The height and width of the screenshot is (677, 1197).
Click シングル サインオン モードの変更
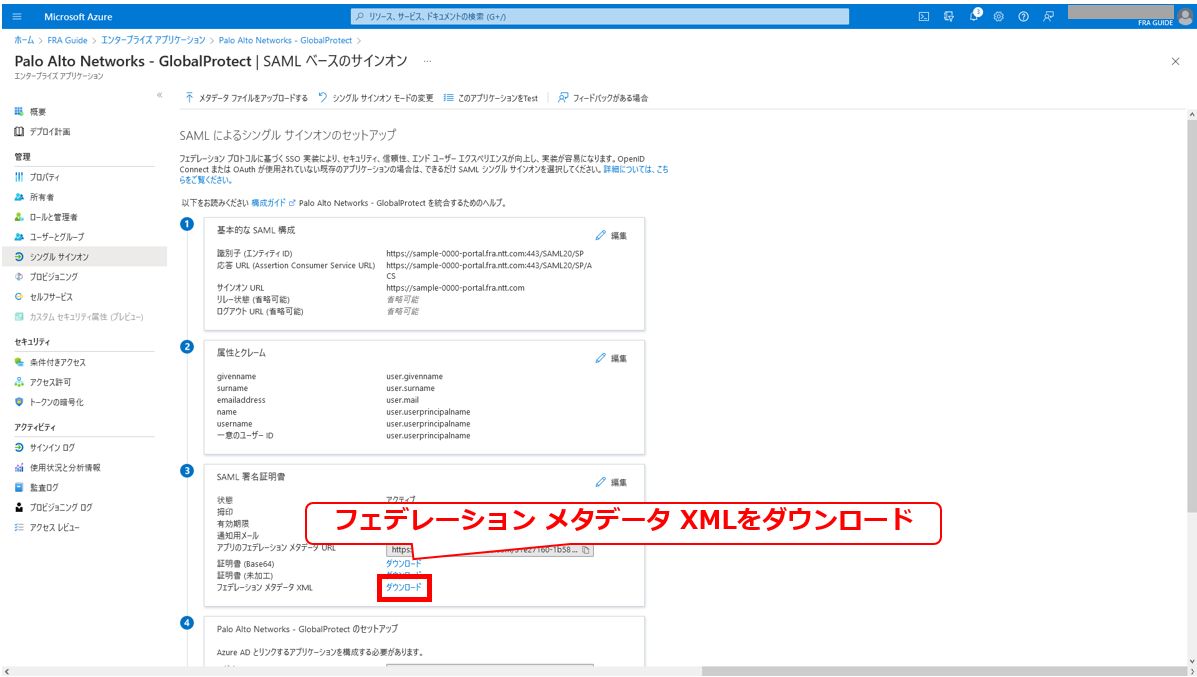(376, 98)
